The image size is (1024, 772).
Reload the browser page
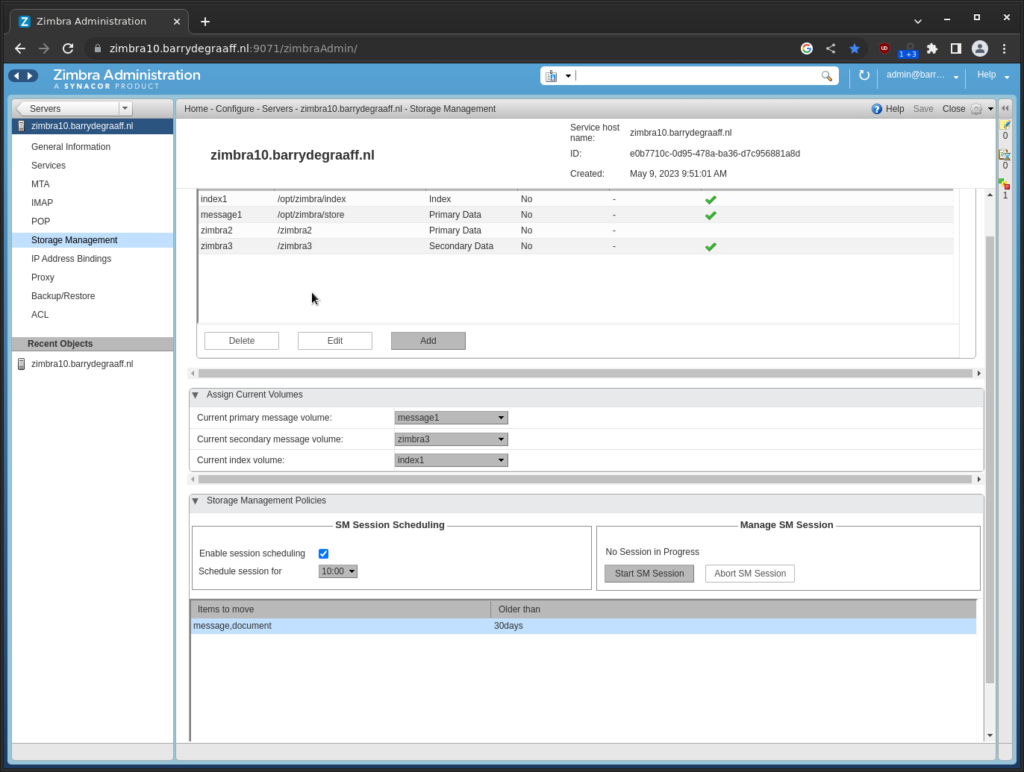68,48
